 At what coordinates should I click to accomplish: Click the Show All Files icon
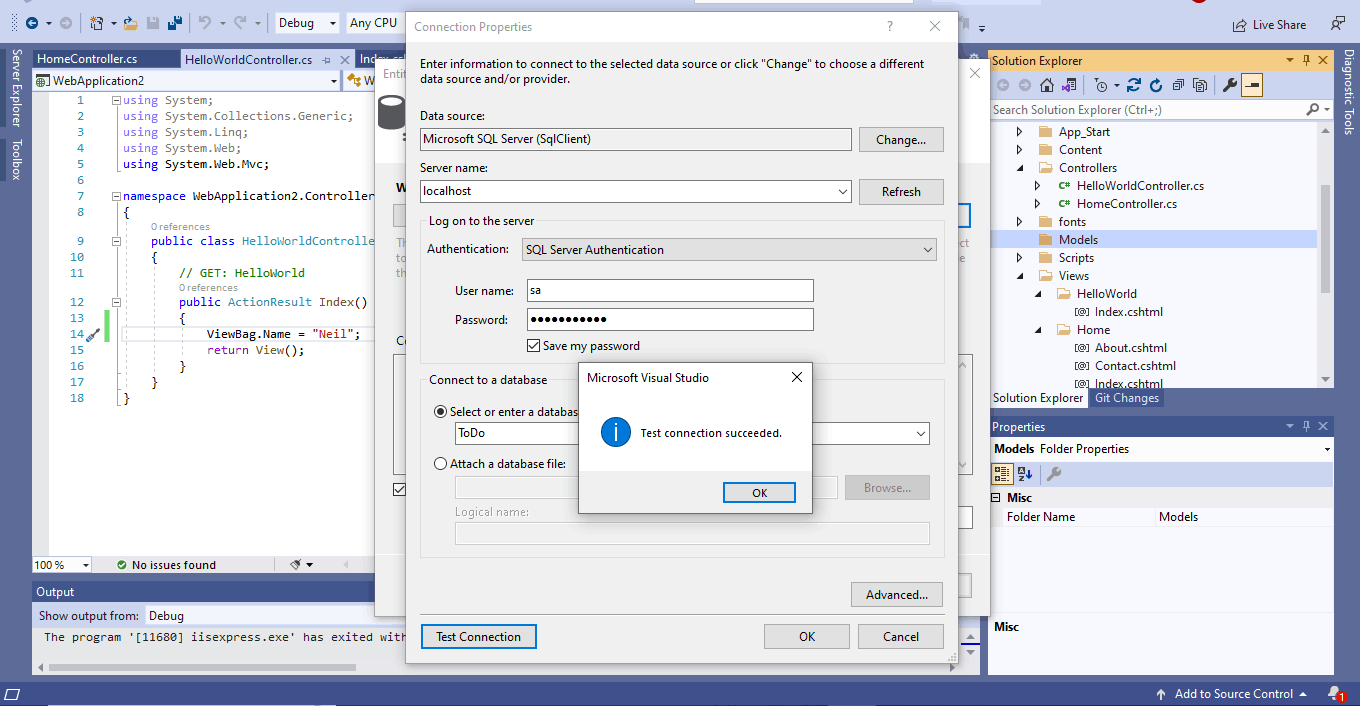[x=1200, y=86]
